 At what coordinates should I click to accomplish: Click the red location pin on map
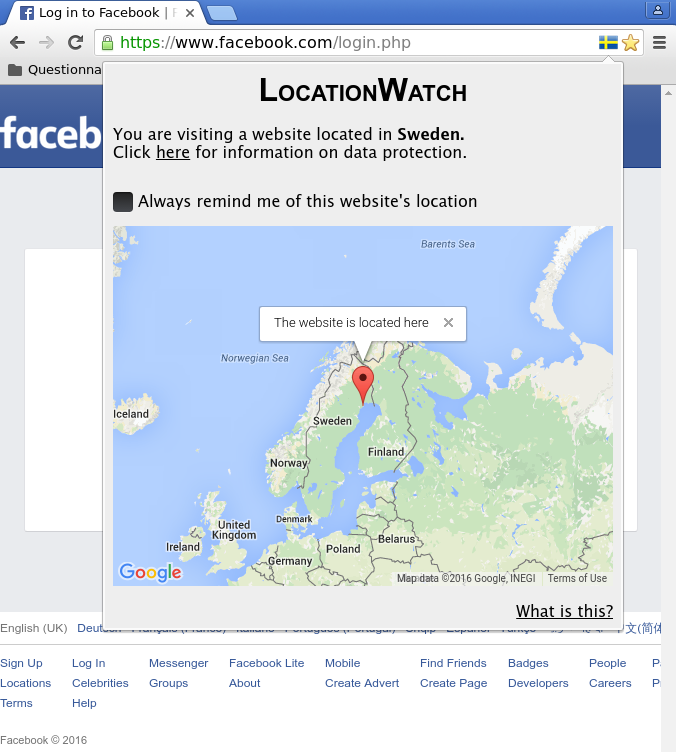(363, 385)
